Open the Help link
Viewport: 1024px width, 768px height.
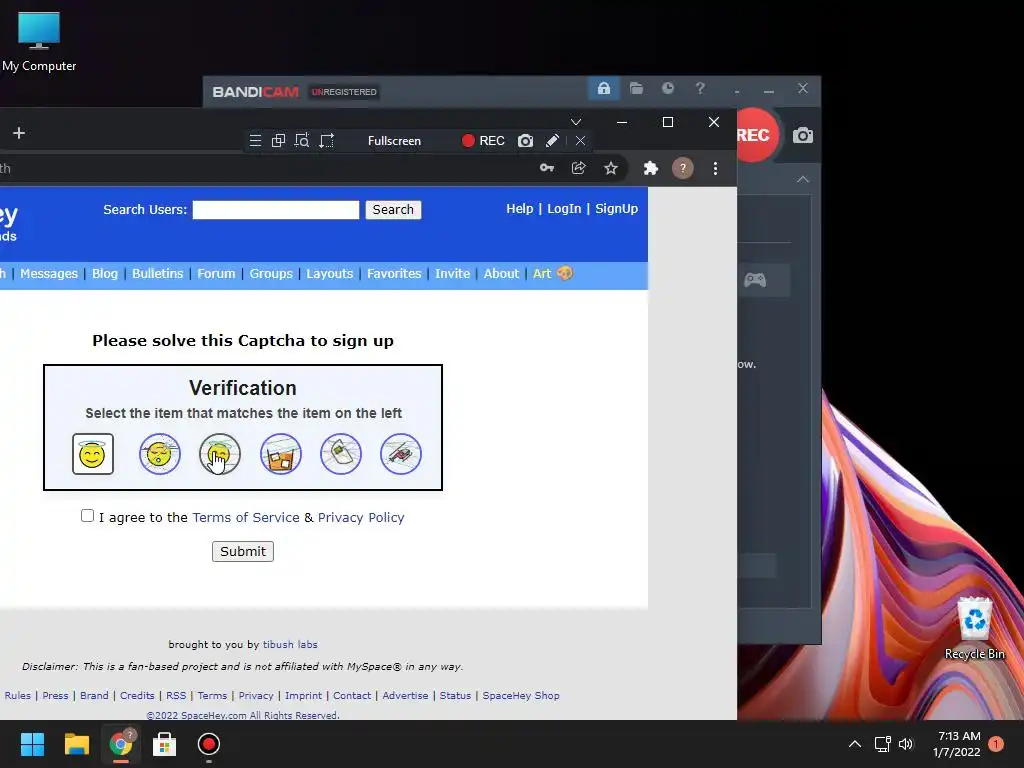tap(520, 208)
